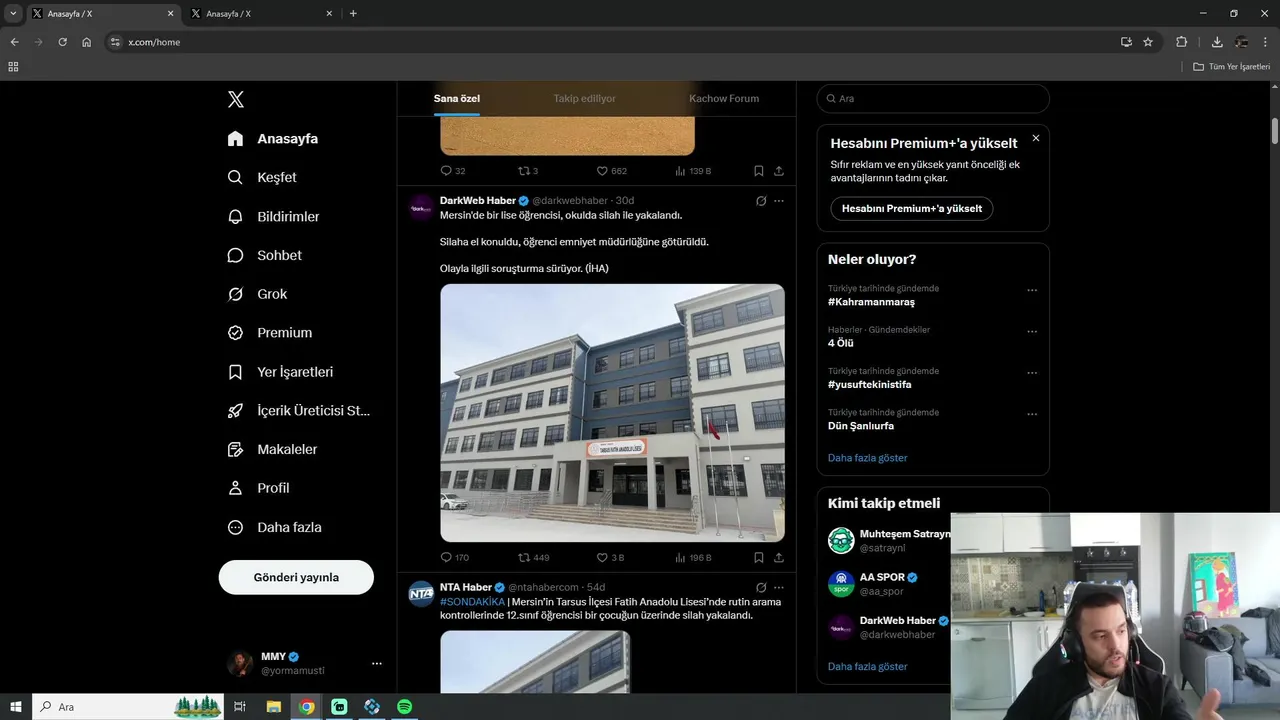The width and height of the screenshot is (1280, 720).
Task: Expand Daha fazla menu in the sidebar
Action: click(x=275, y=527)
